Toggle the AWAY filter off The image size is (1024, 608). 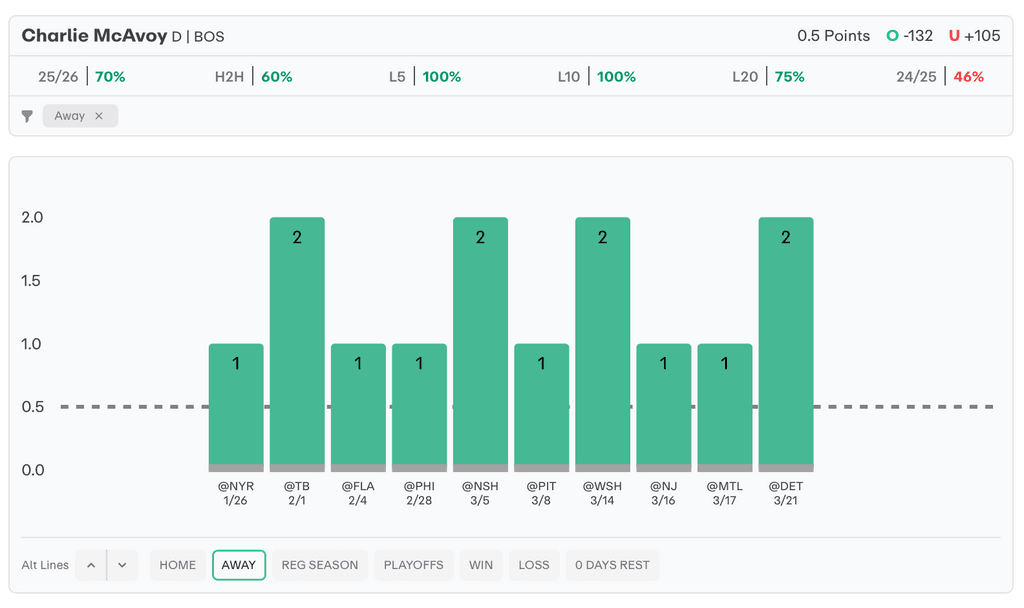point(239,565)
